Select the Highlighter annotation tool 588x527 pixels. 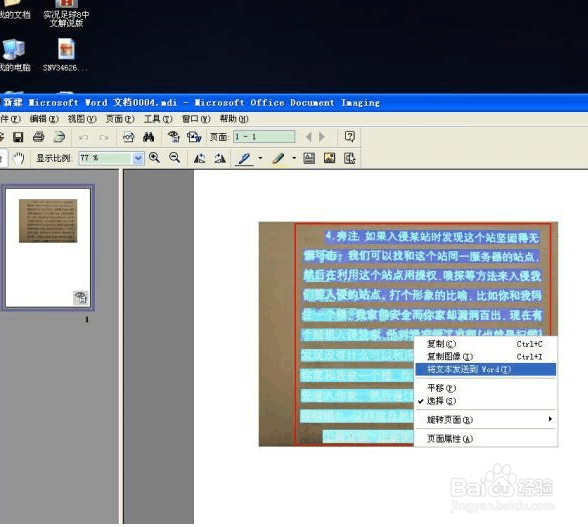(x=278, y=159)
